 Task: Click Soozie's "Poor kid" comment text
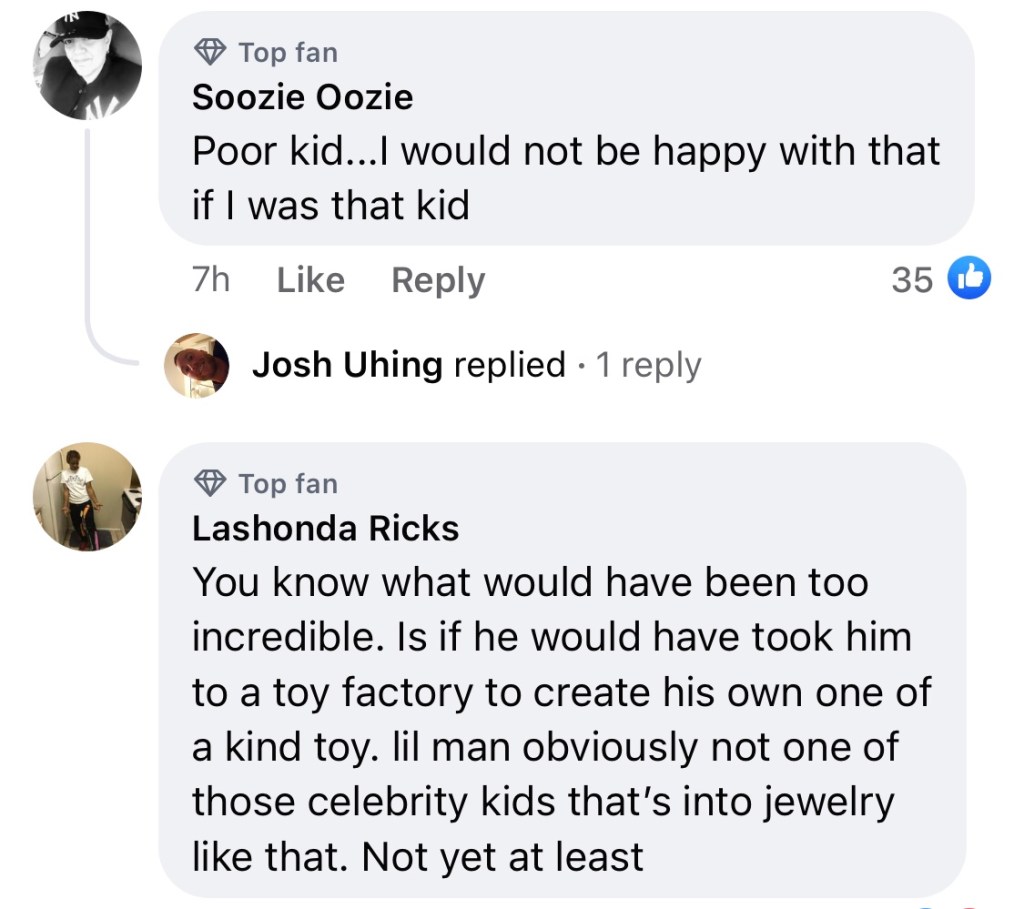pos(565,177)
